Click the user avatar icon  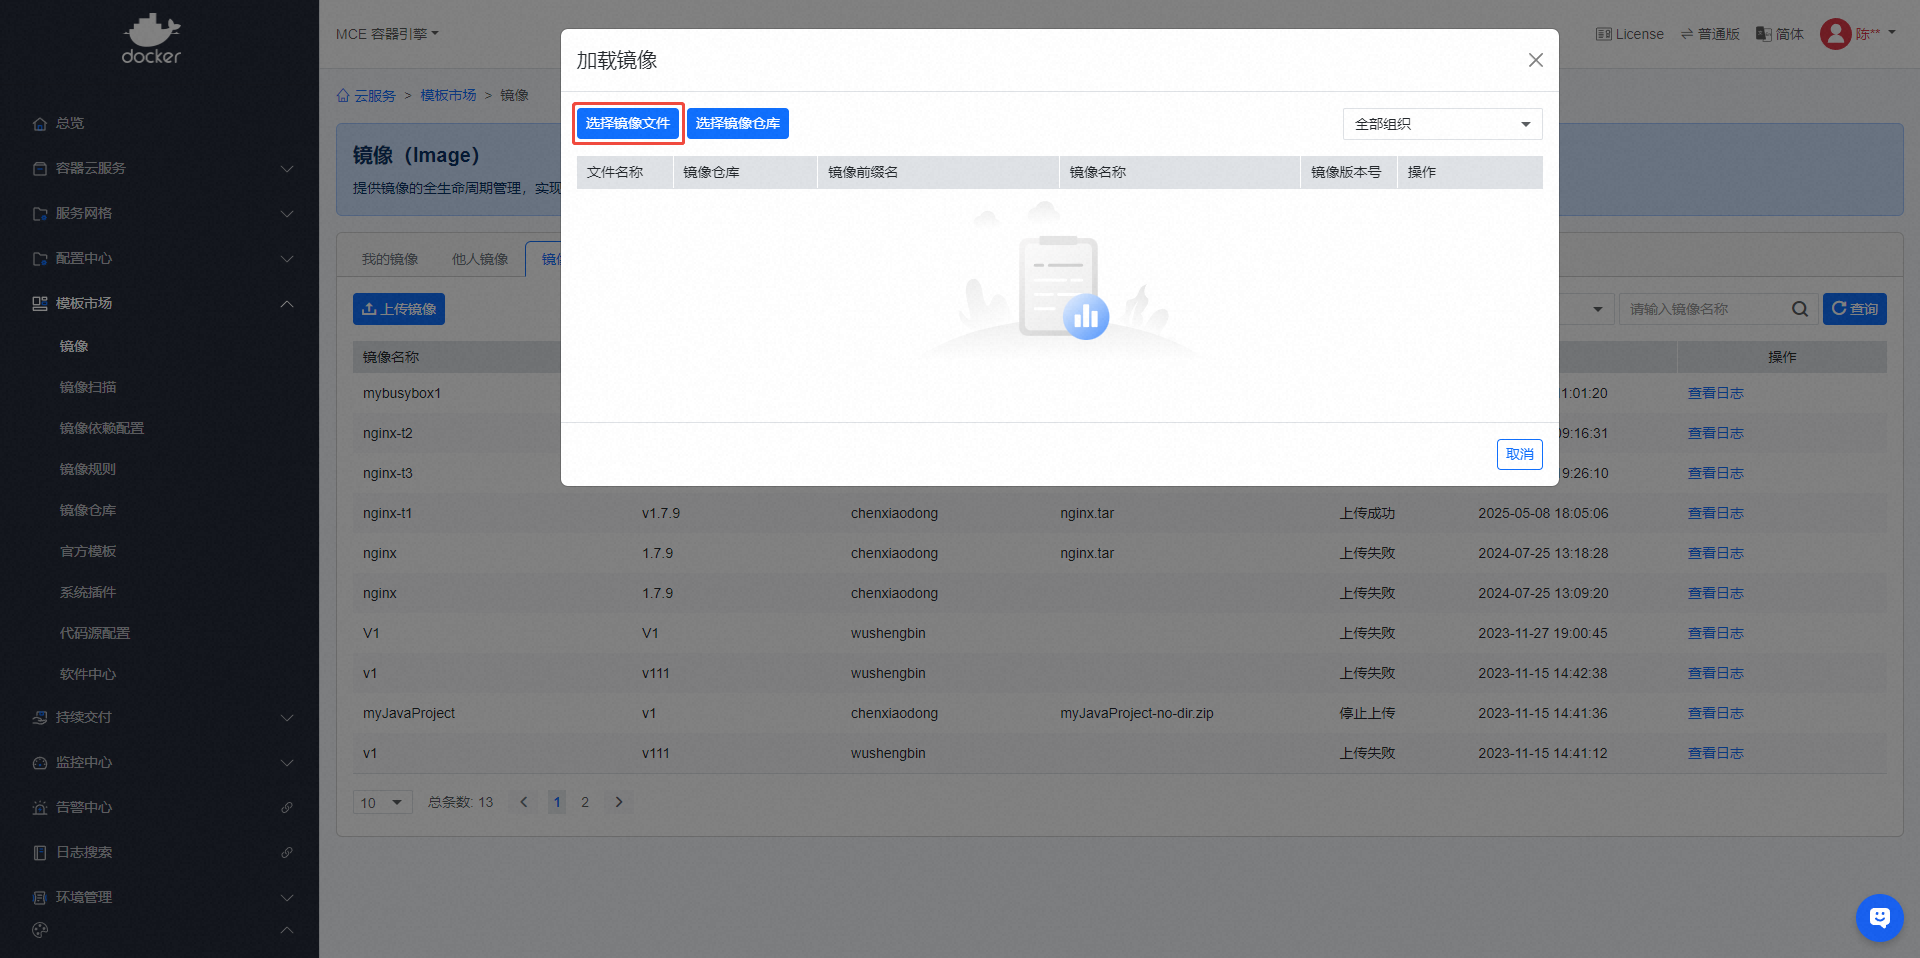click(1835, 34)
